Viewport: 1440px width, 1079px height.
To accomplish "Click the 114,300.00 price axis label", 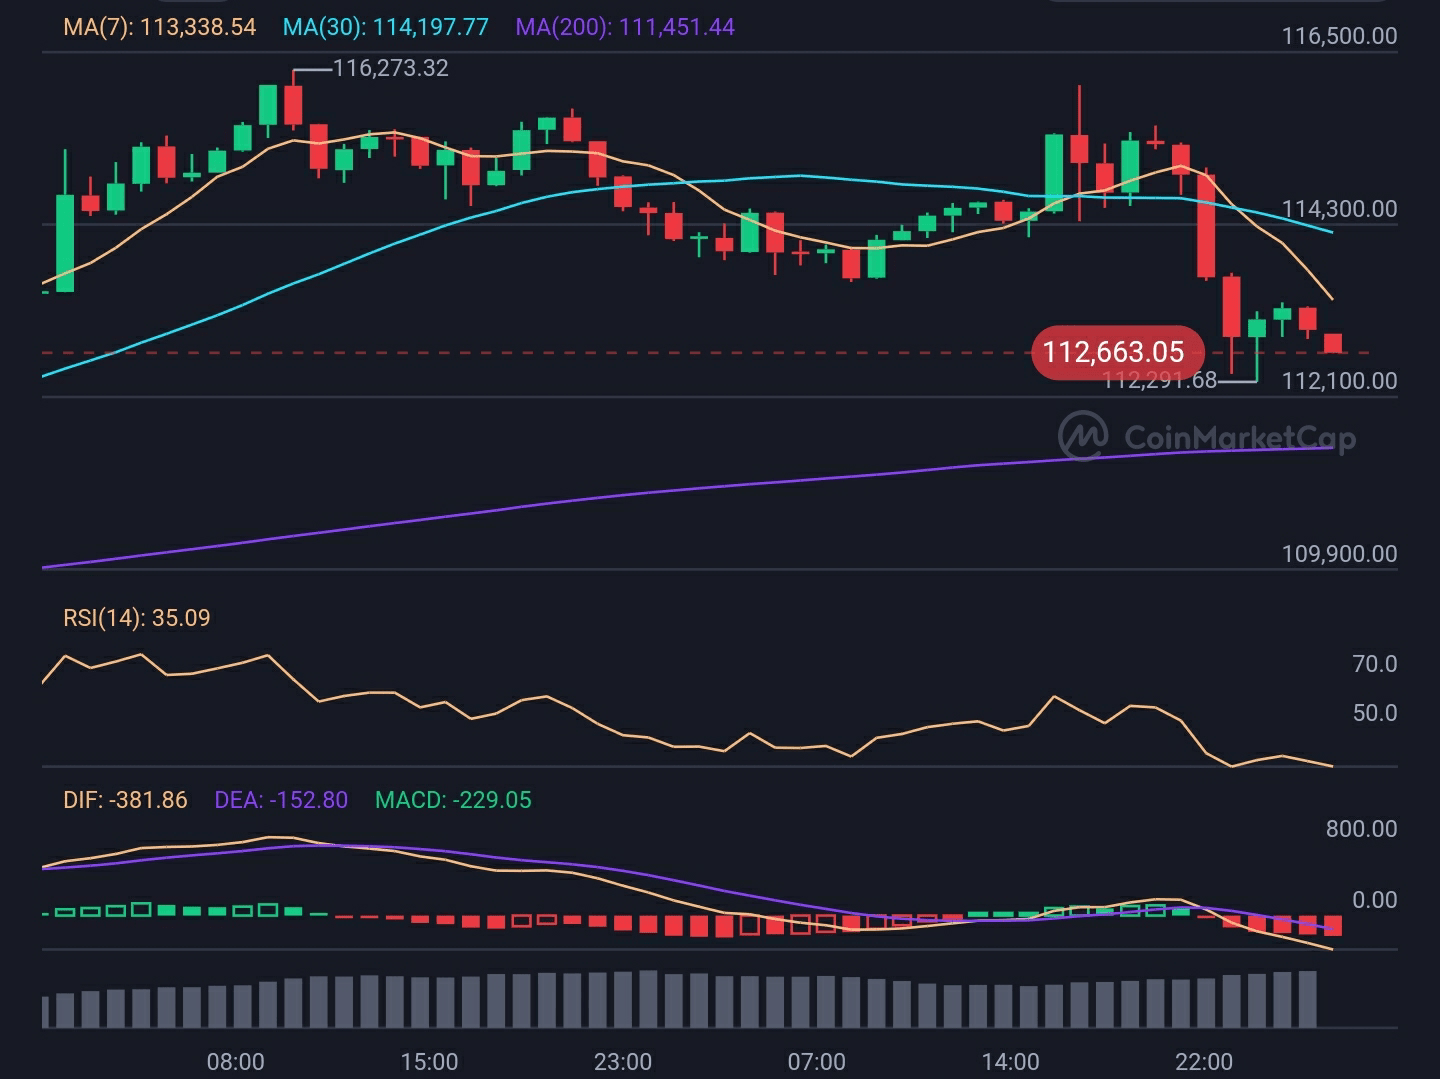I will coord(1339,209).
